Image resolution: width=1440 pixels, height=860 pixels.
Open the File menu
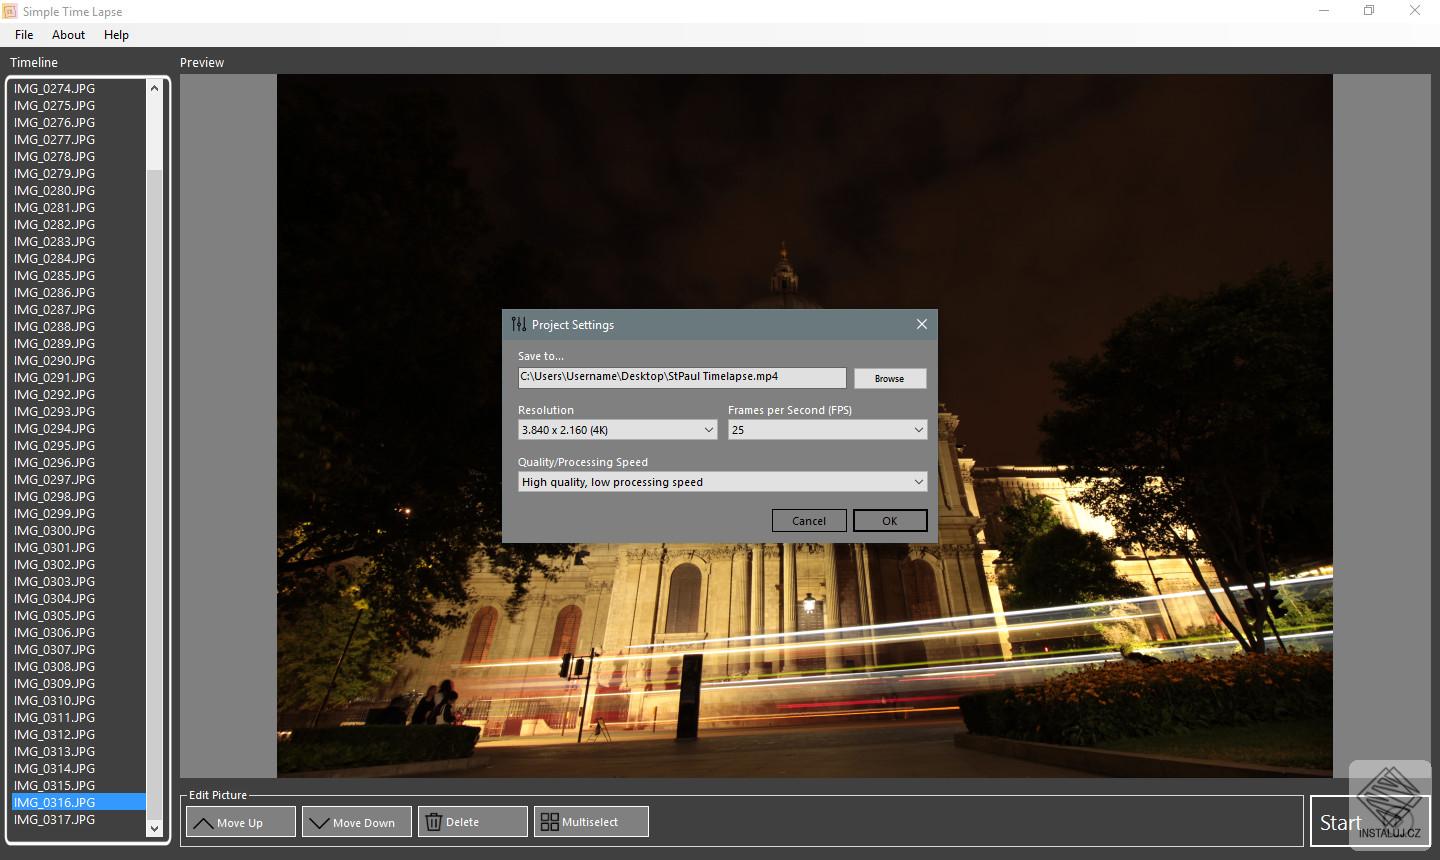(24, 34)
